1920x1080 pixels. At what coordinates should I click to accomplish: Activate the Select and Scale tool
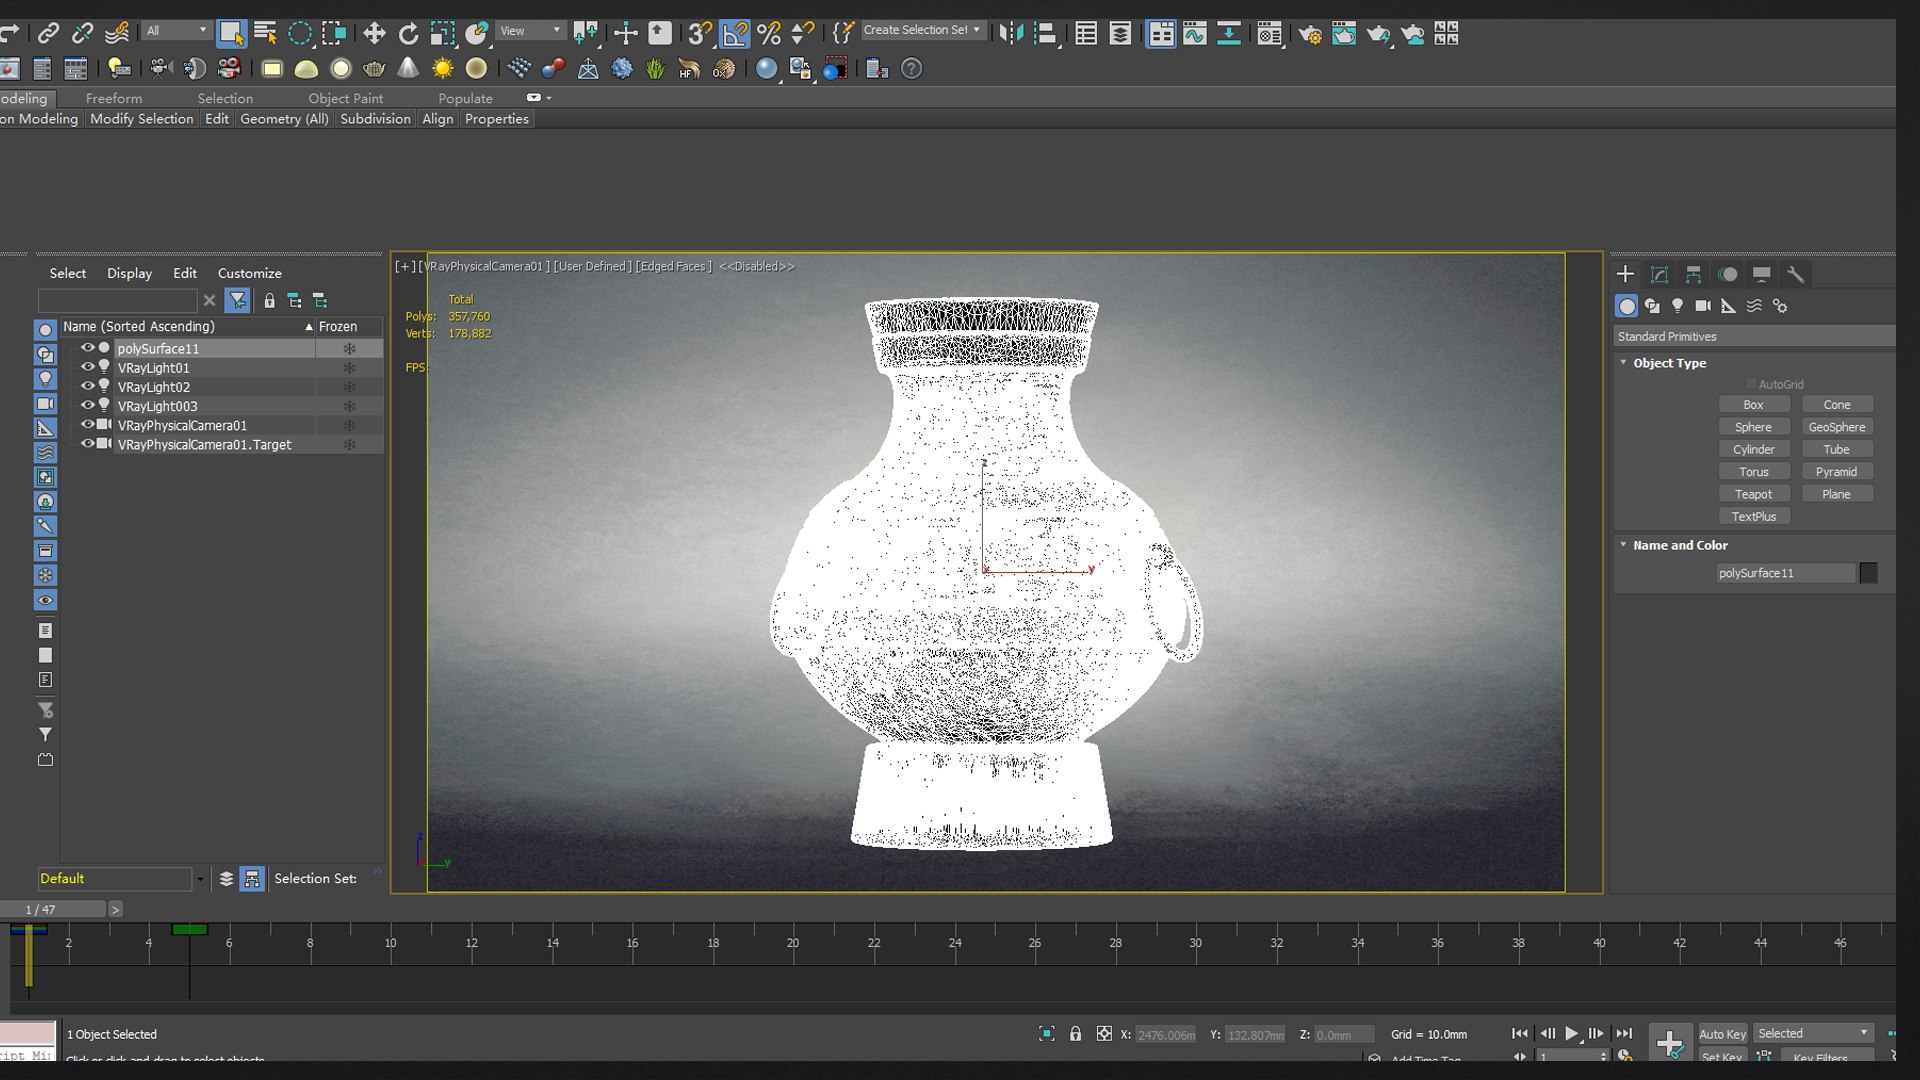click(x=442, y=33)
